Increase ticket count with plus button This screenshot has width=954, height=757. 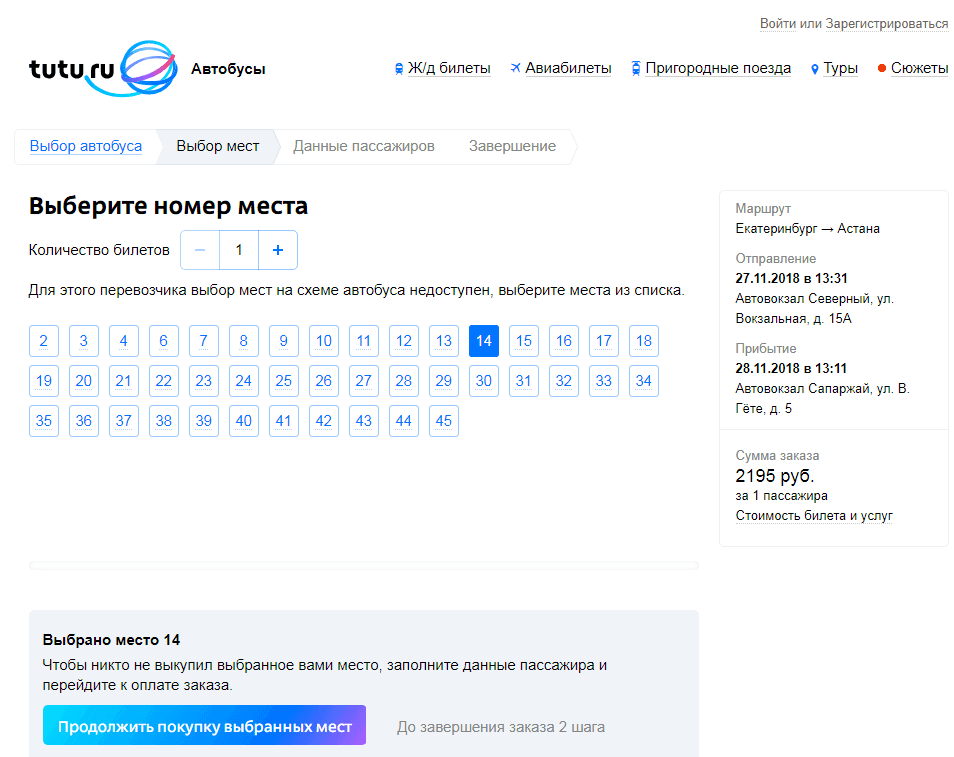click(278, 250)
